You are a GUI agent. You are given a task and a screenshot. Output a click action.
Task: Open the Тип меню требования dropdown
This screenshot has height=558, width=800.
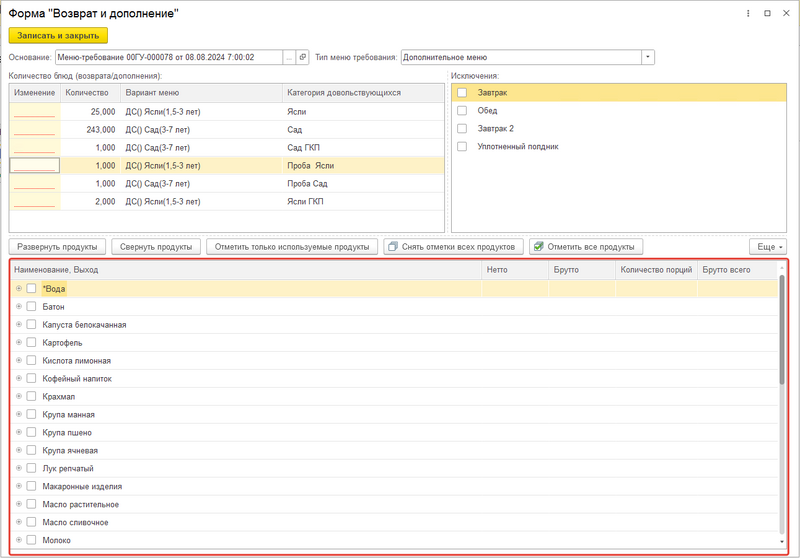point(648,57)
